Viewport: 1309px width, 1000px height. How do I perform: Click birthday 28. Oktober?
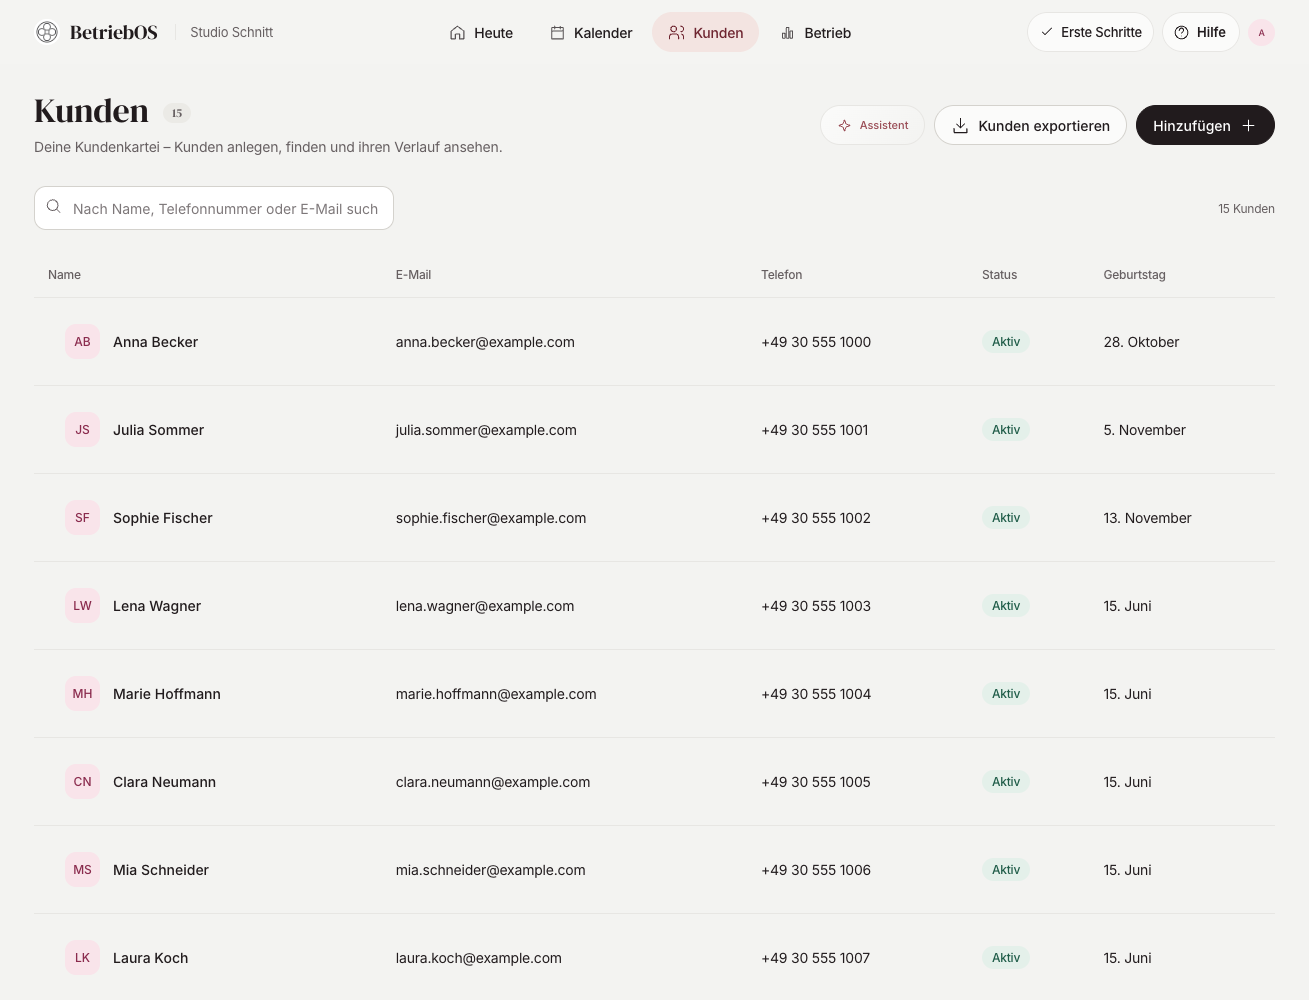1141,342
